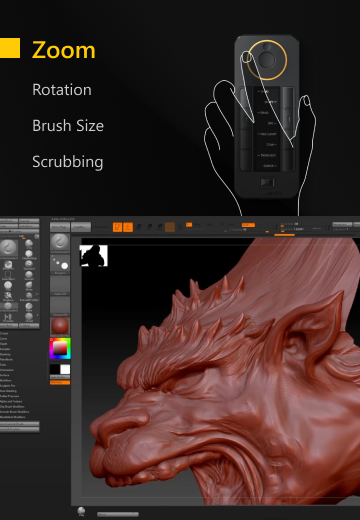Select the Move transform icon in toolbar
The width and height of the screenshot is (360, 520).
coord(139,227)
